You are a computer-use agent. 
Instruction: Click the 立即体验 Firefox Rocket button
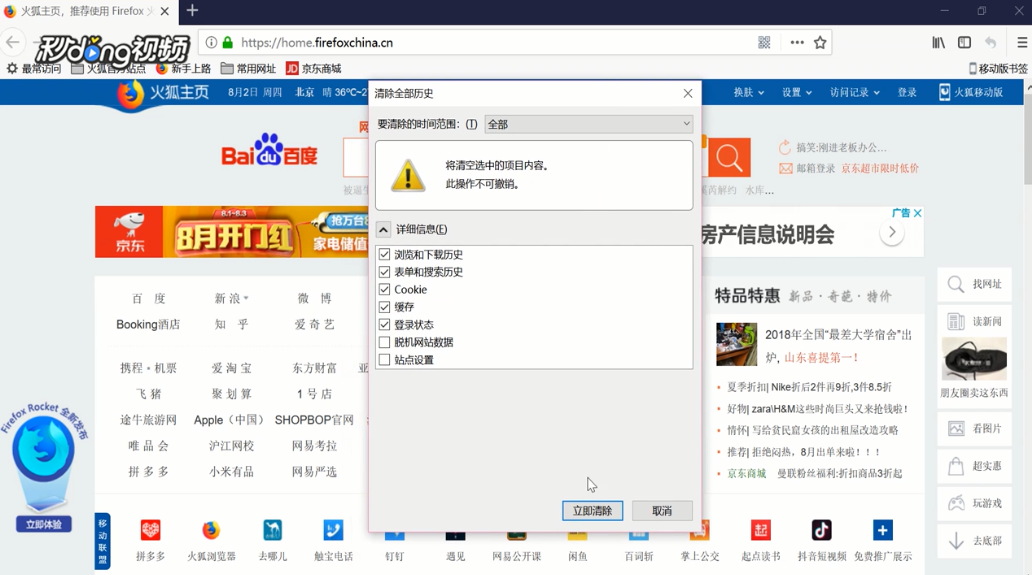click(x=44, y=524)
